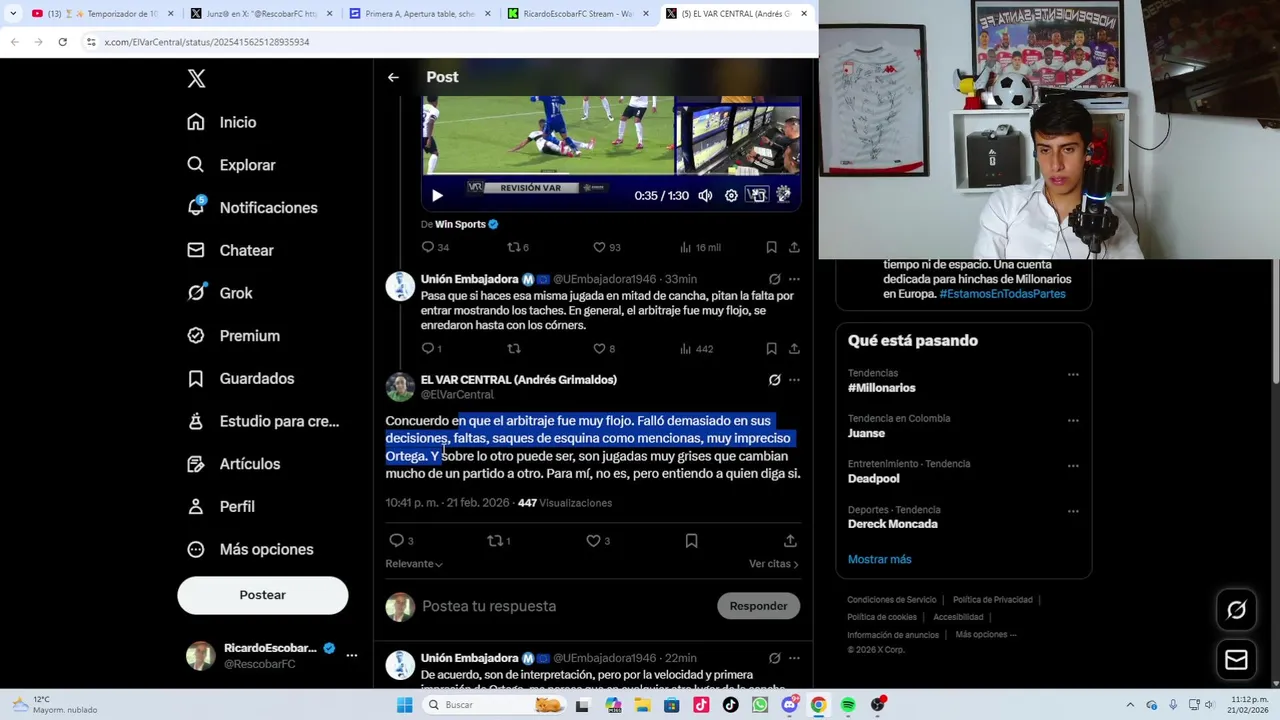Like the EL VAR CENTRAL post with 3 likes
1280x720 pixels.
[598, 540]
